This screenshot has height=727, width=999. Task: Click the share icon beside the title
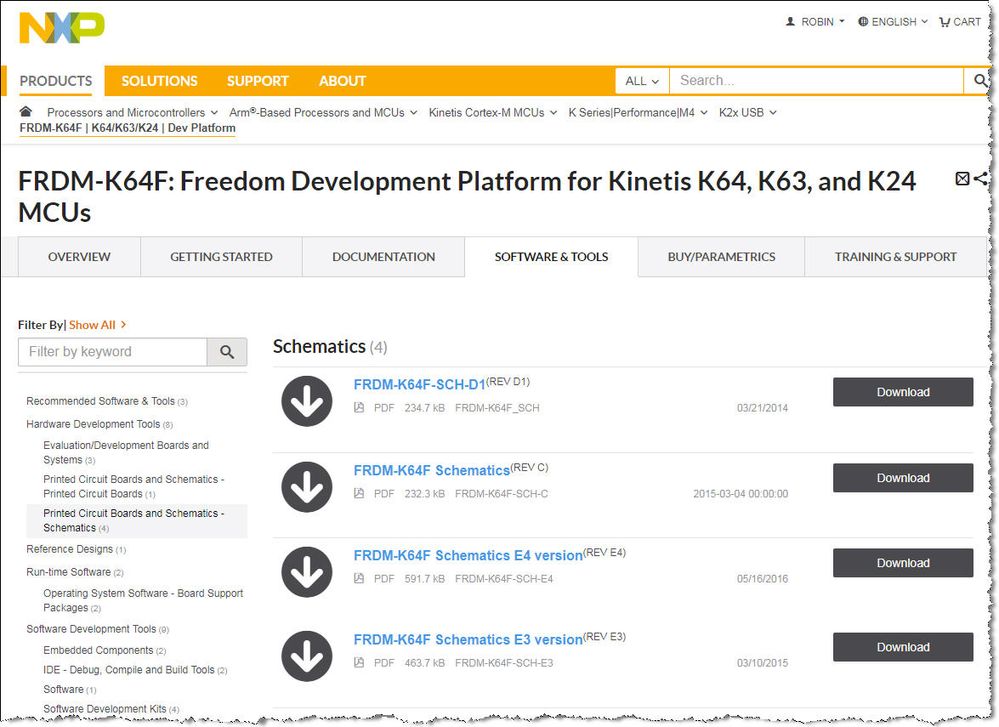coord(981,179)
